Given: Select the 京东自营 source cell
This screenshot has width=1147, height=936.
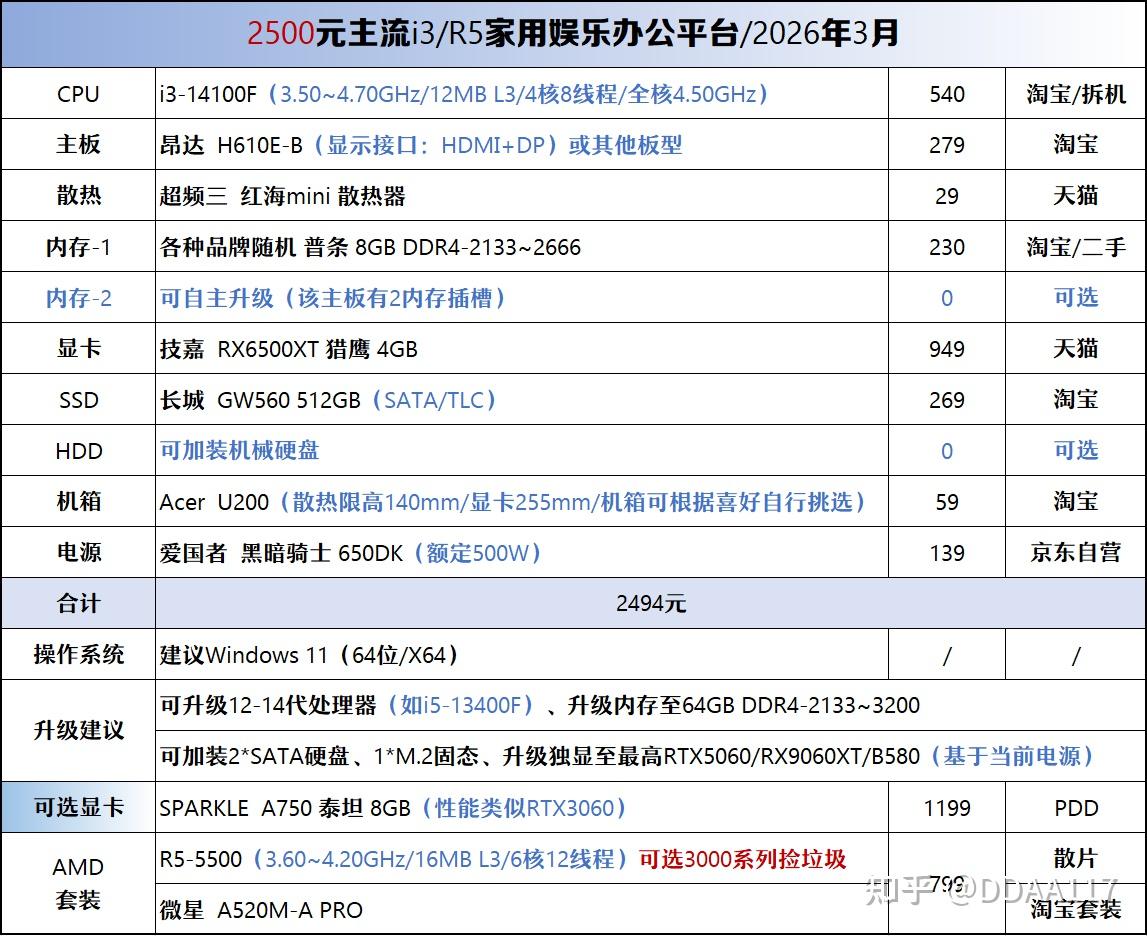Looking at the screenshot, I should [x=1075, y=553].
